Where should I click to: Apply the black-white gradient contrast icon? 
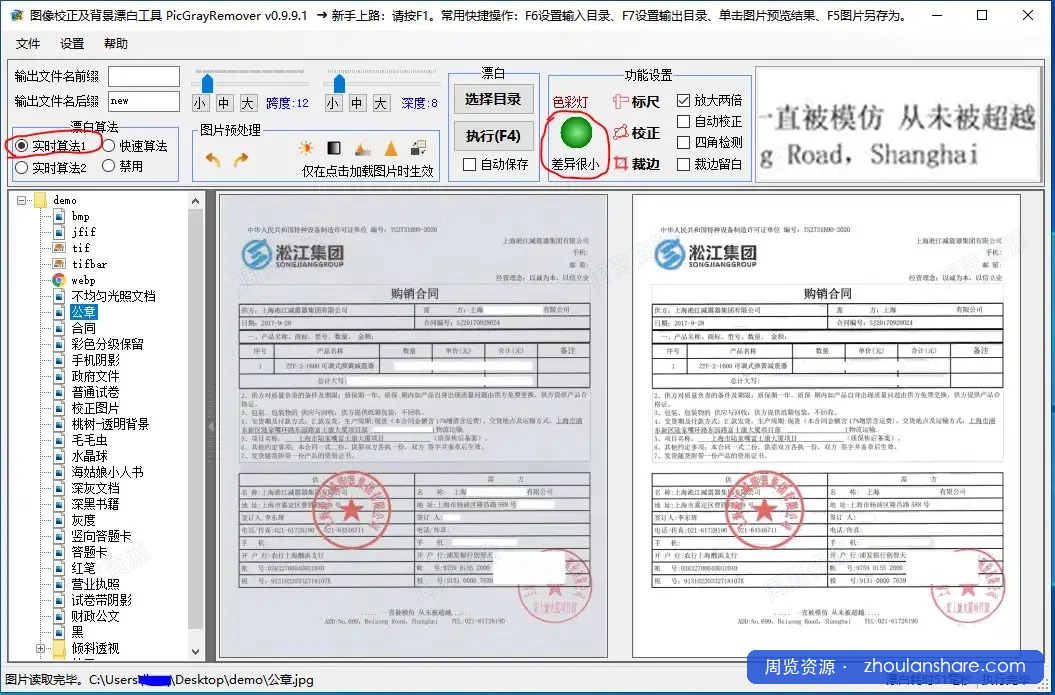(x=334, y=148)
